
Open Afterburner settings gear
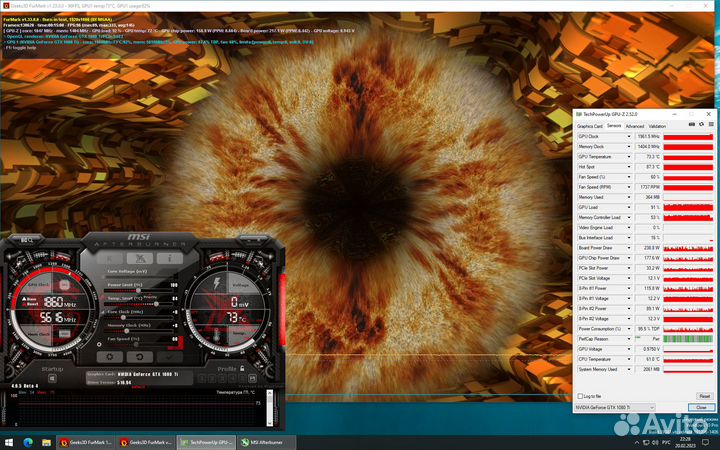click(x=110, y=356)
